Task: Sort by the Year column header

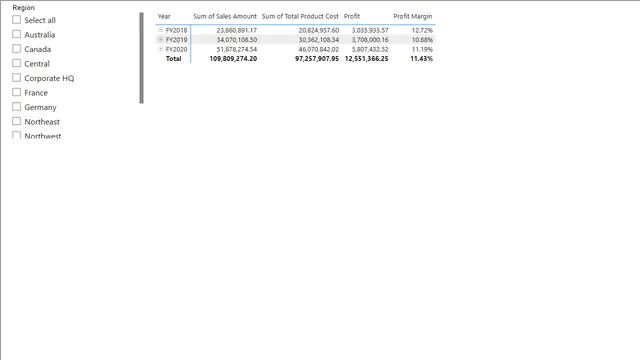Action: click(164, 16)
